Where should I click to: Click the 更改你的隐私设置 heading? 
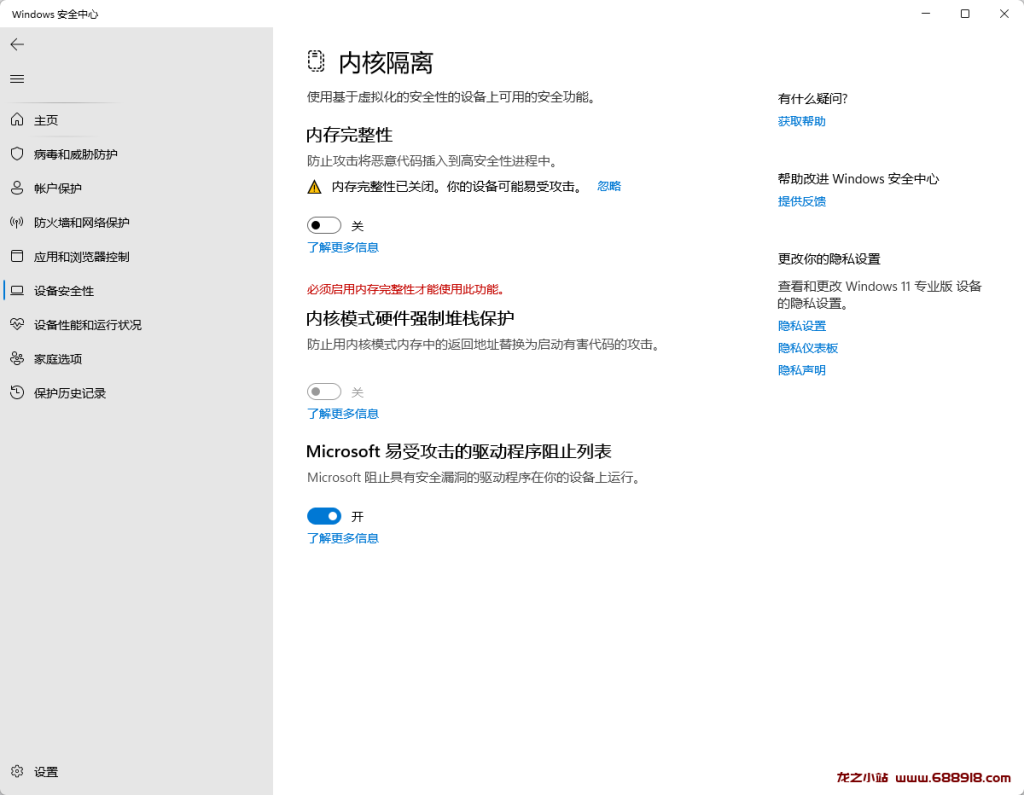pos(829,259)
